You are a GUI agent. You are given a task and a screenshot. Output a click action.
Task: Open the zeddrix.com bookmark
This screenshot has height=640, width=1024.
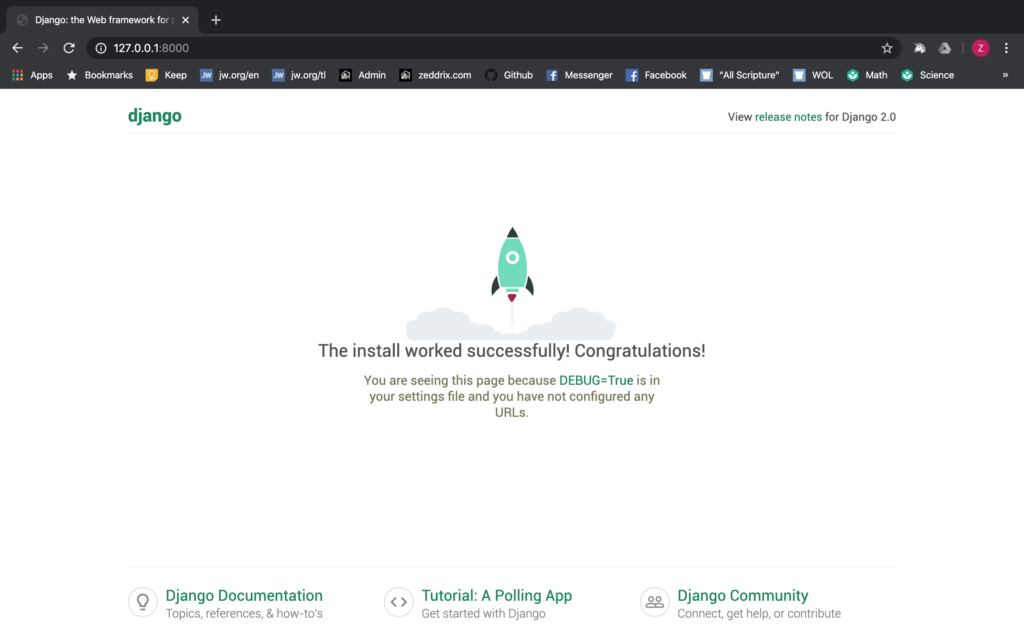point(435,75)
